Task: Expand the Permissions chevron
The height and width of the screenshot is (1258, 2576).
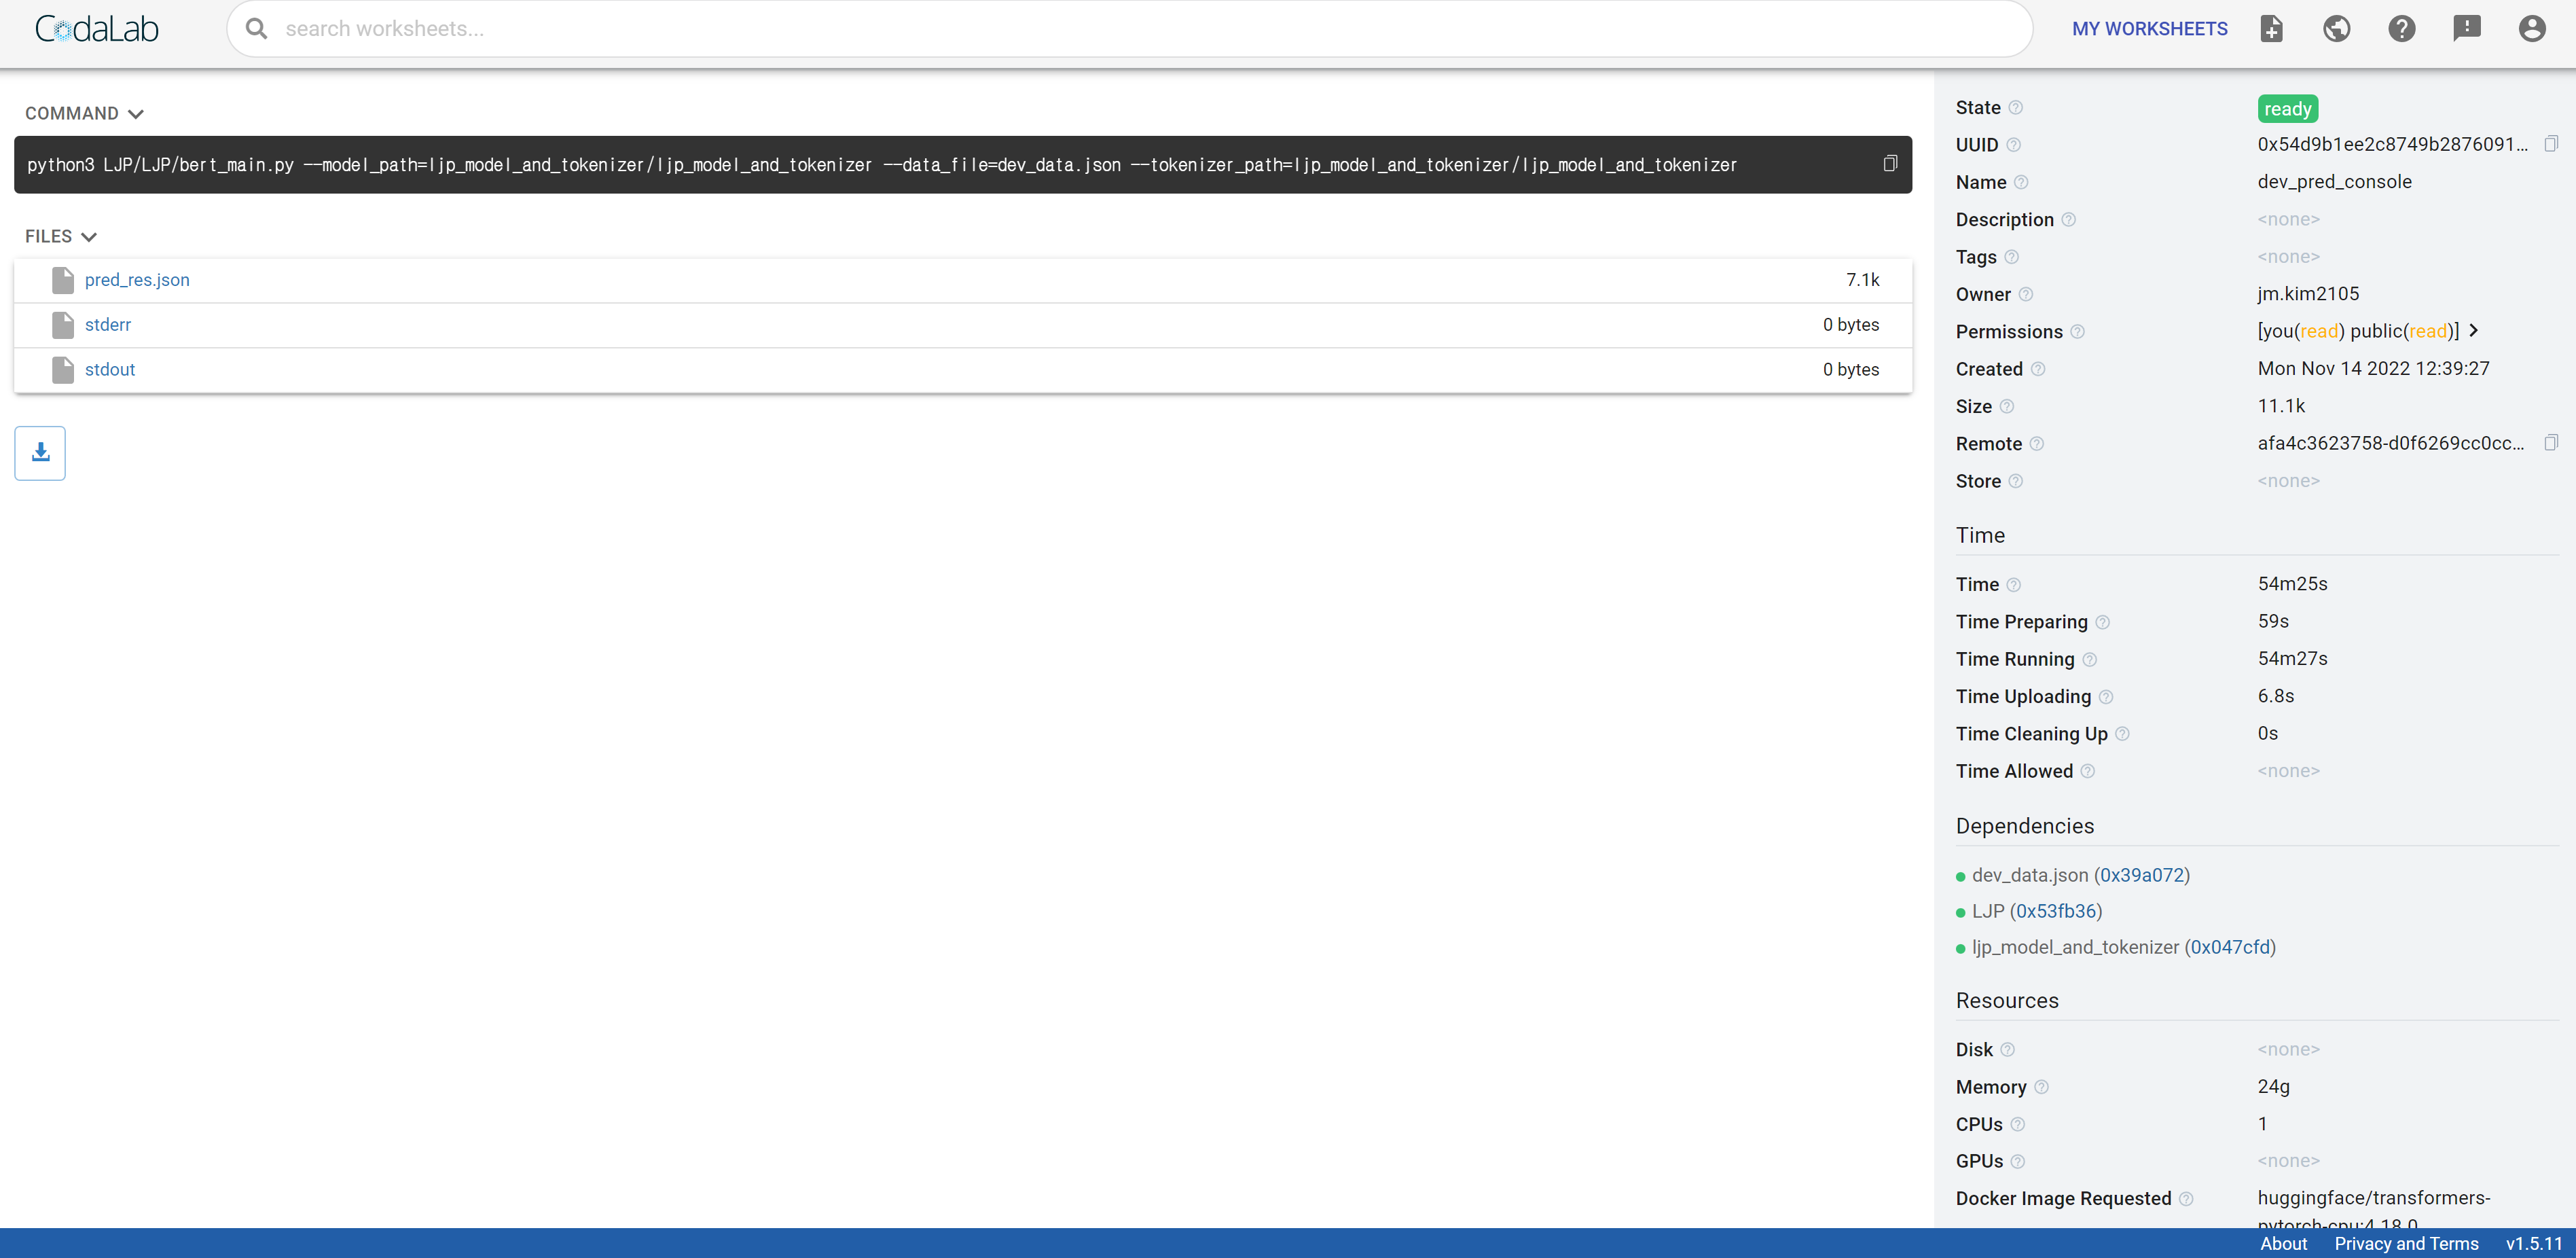Action: click(x=2474, y=331)
